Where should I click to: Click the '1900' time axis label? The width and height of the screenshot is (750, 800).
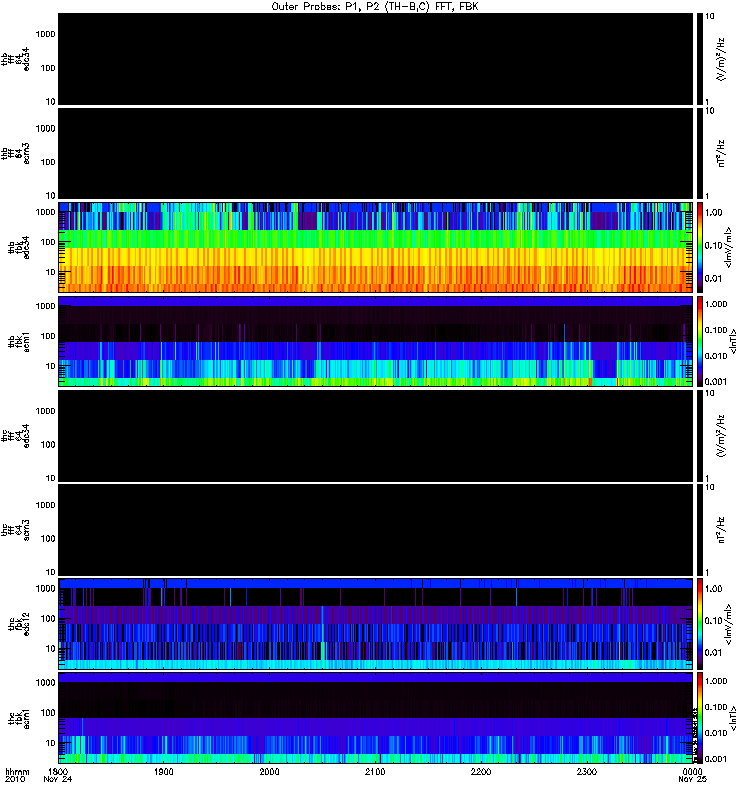[x=164, y=772]
